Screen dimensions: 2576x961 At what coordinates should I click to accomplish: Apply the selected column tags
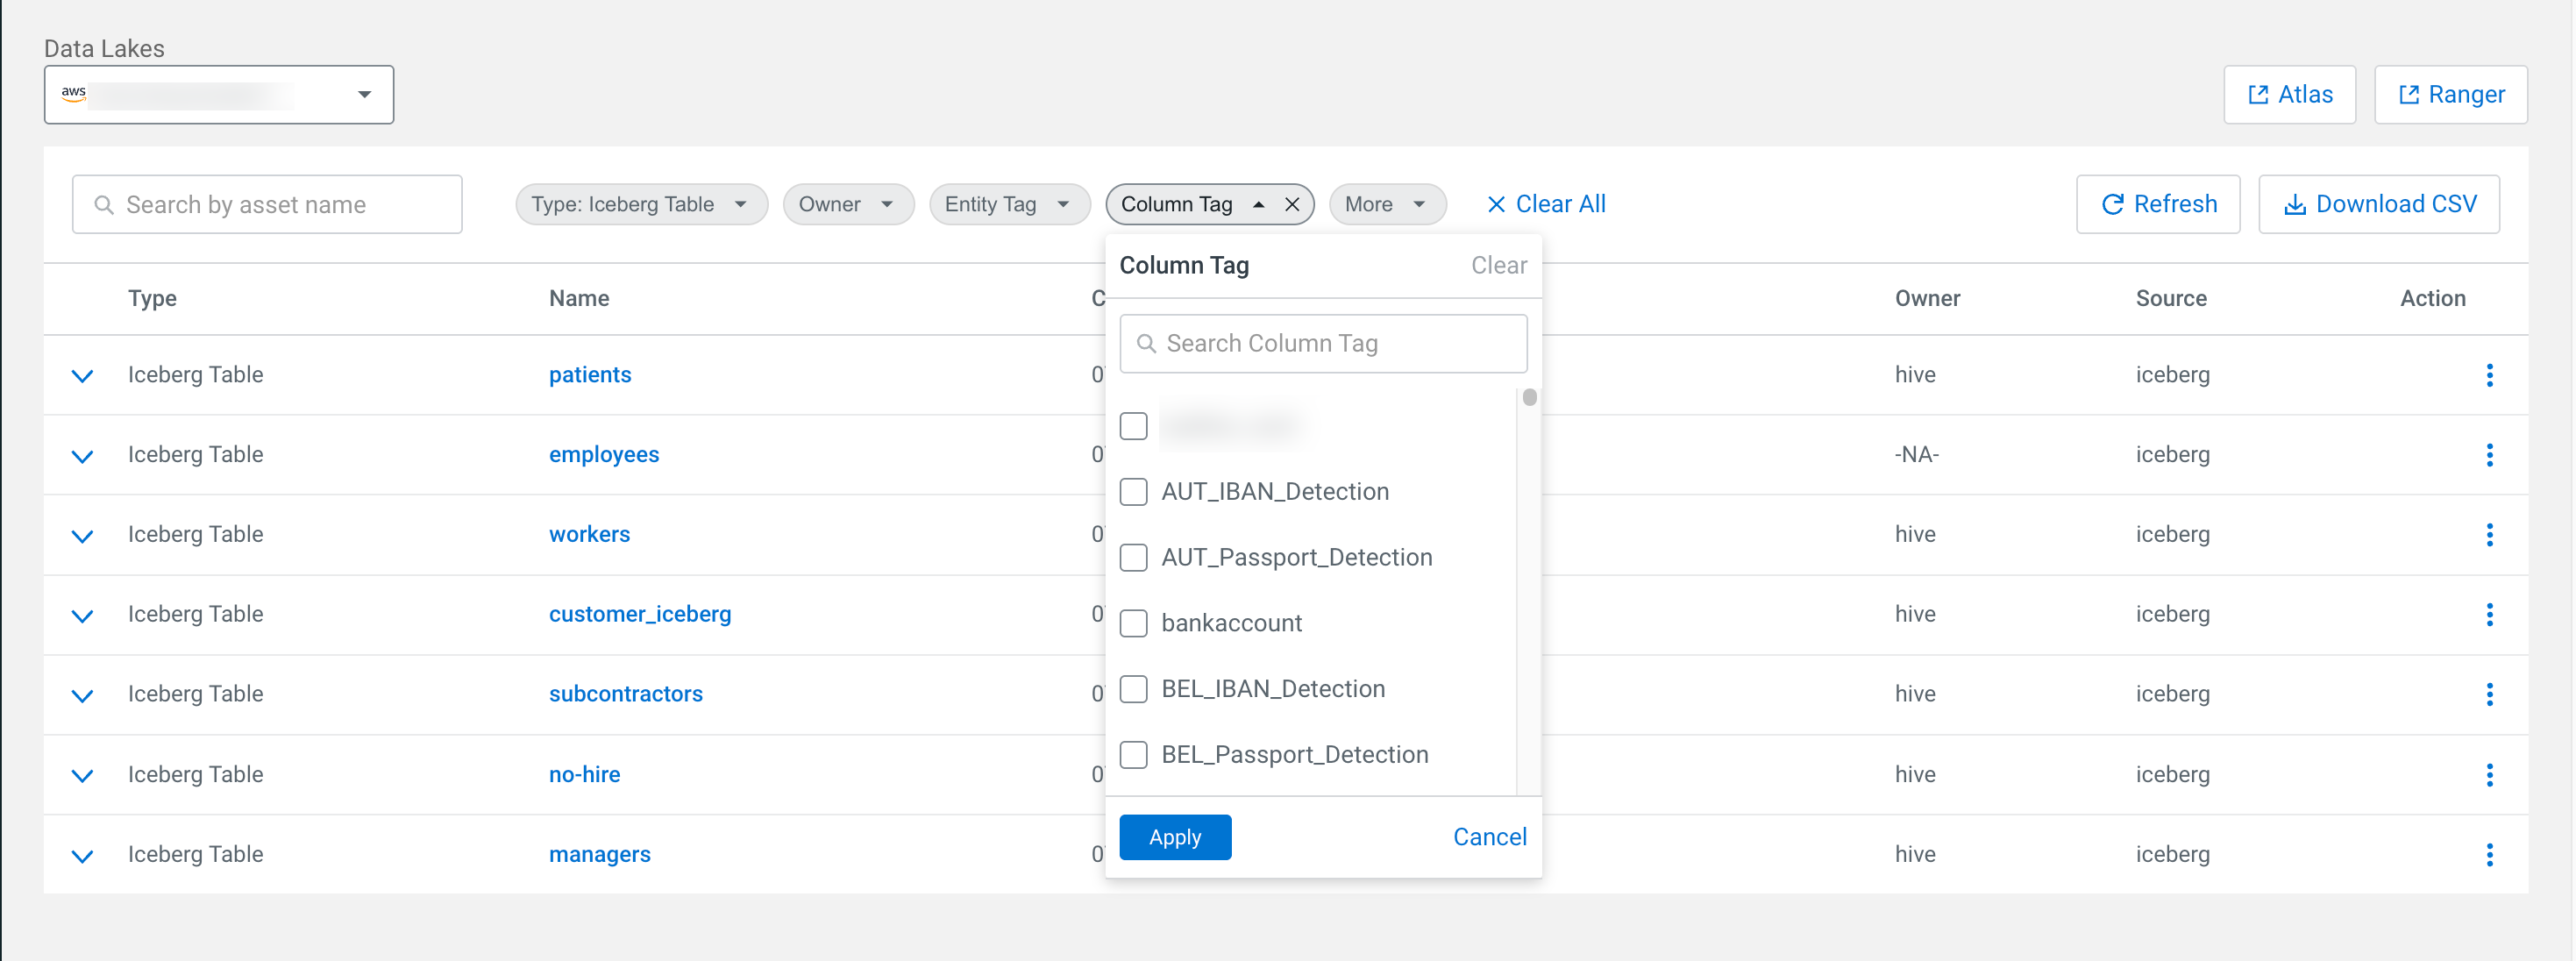click(x=1174, y=837)
